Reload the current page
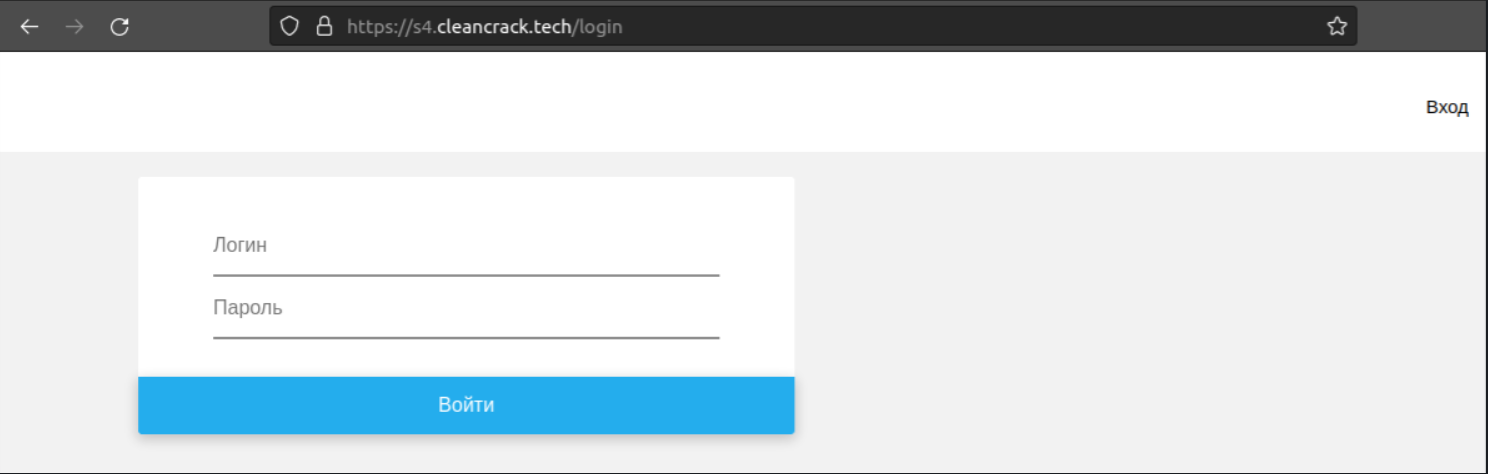 [x=120, y=27]
